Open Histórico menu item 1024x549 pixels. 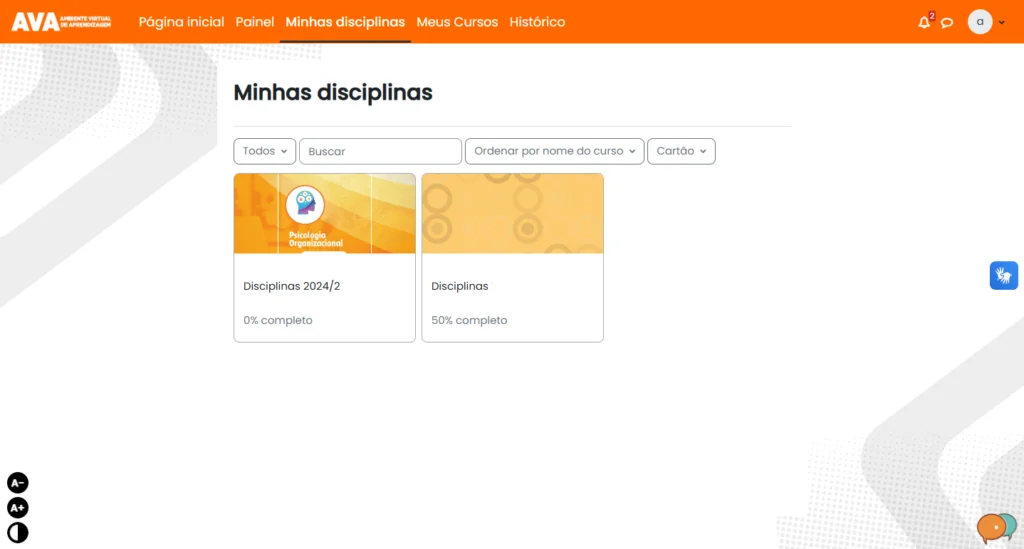[537, 22]
